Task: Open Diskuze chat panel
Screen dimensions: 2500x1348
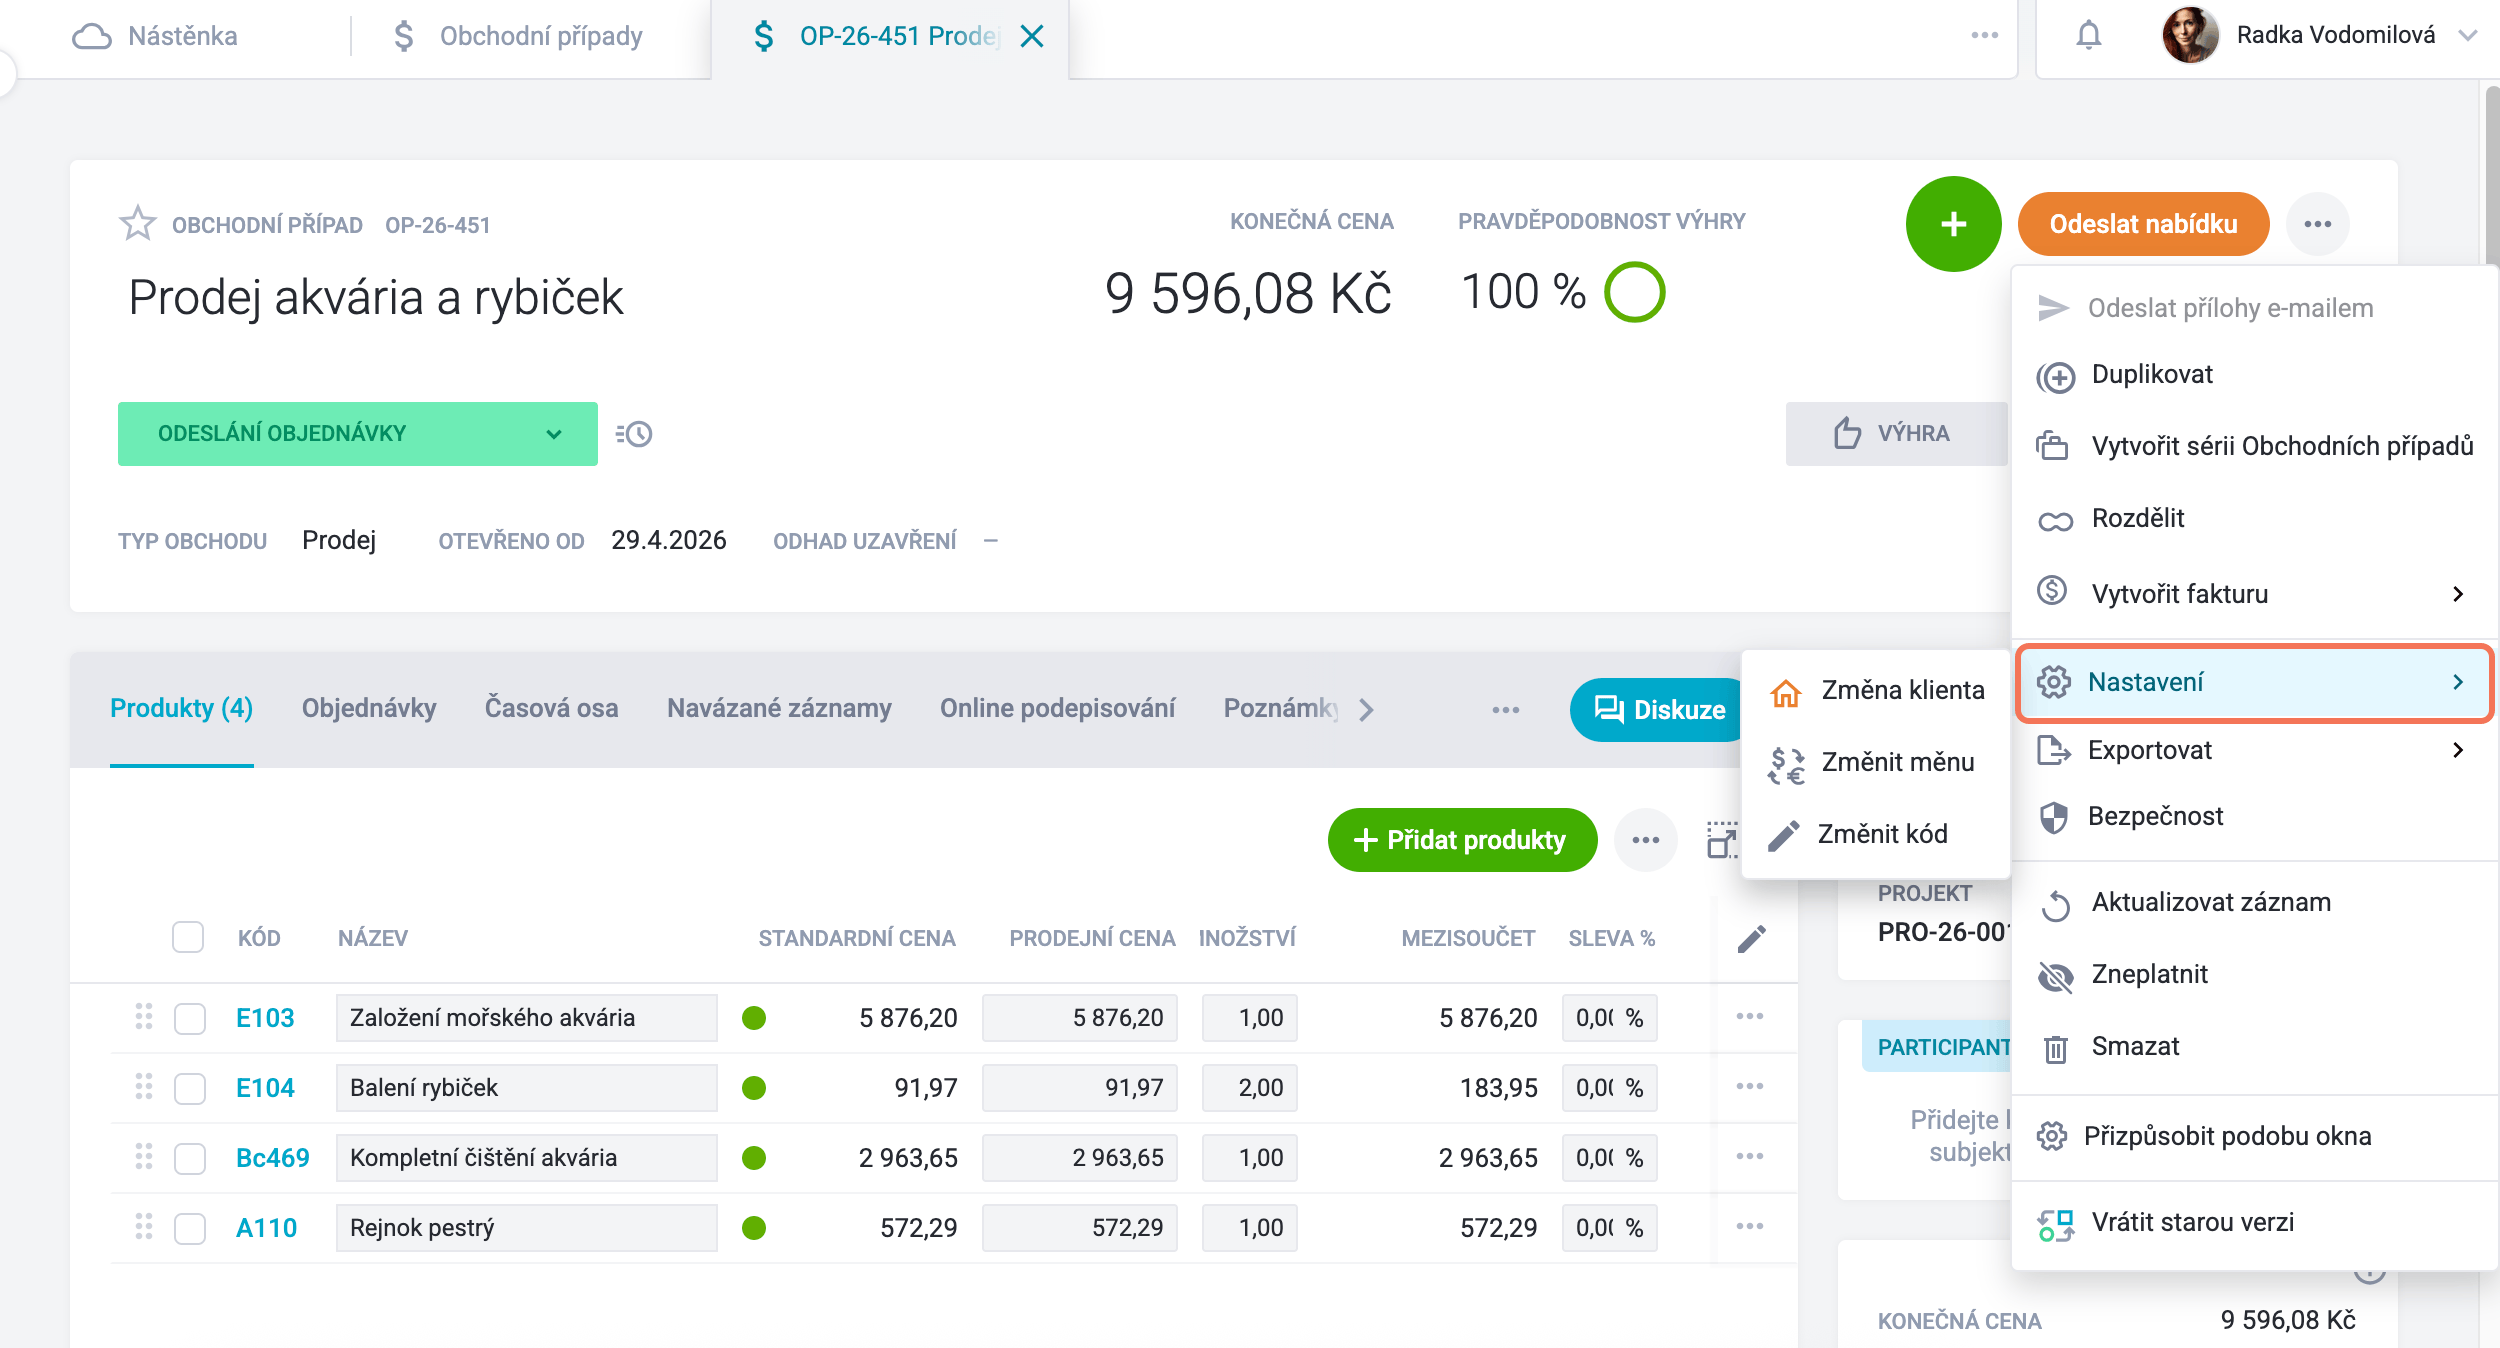Action: (1659, 709)
